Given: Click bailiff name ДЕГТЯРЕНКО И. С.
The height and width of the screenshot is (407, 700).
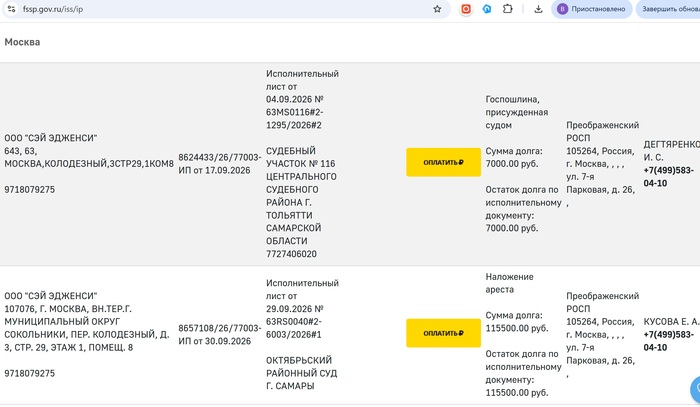Looking at the screenshot, I should click(x=671, y=151).
